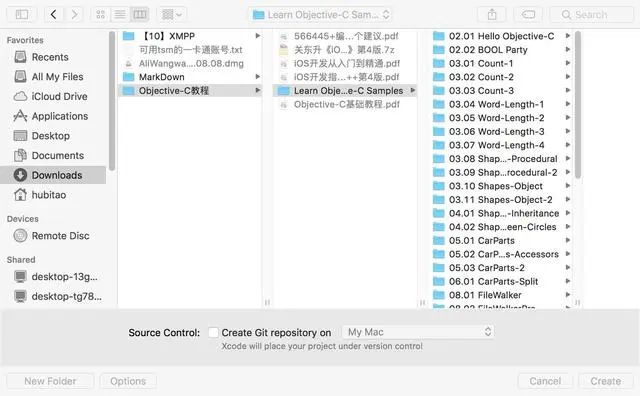Select Downloads in sidebar

tap(53, 175)
